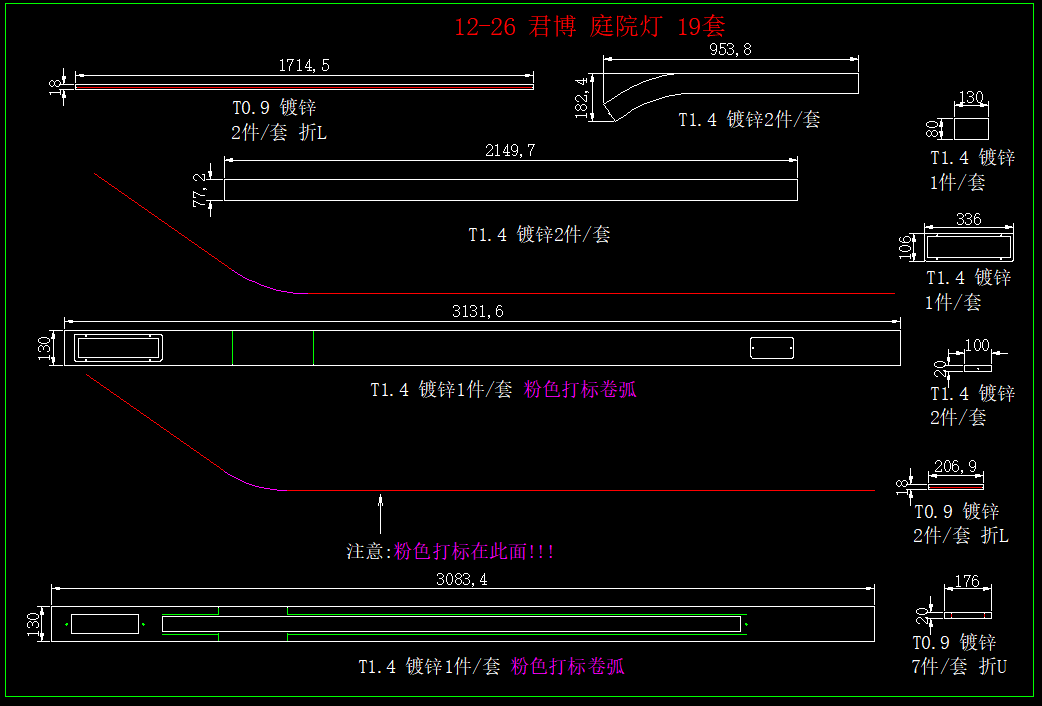Select the magenta 粉色打标卷弧 text under 3131,6 part
Screen dimensions: 1042x706
click(x=580, y=390)
